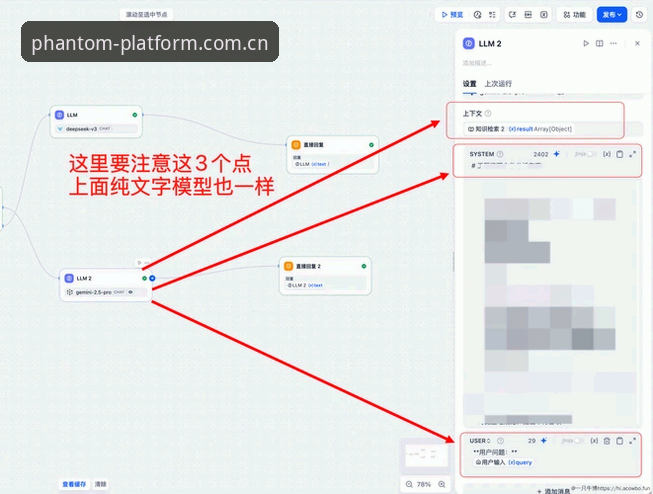Click the 清除 button at the bottom left
Image resolution: width=653 pixels, height=494 pixels.
point(100,484)
